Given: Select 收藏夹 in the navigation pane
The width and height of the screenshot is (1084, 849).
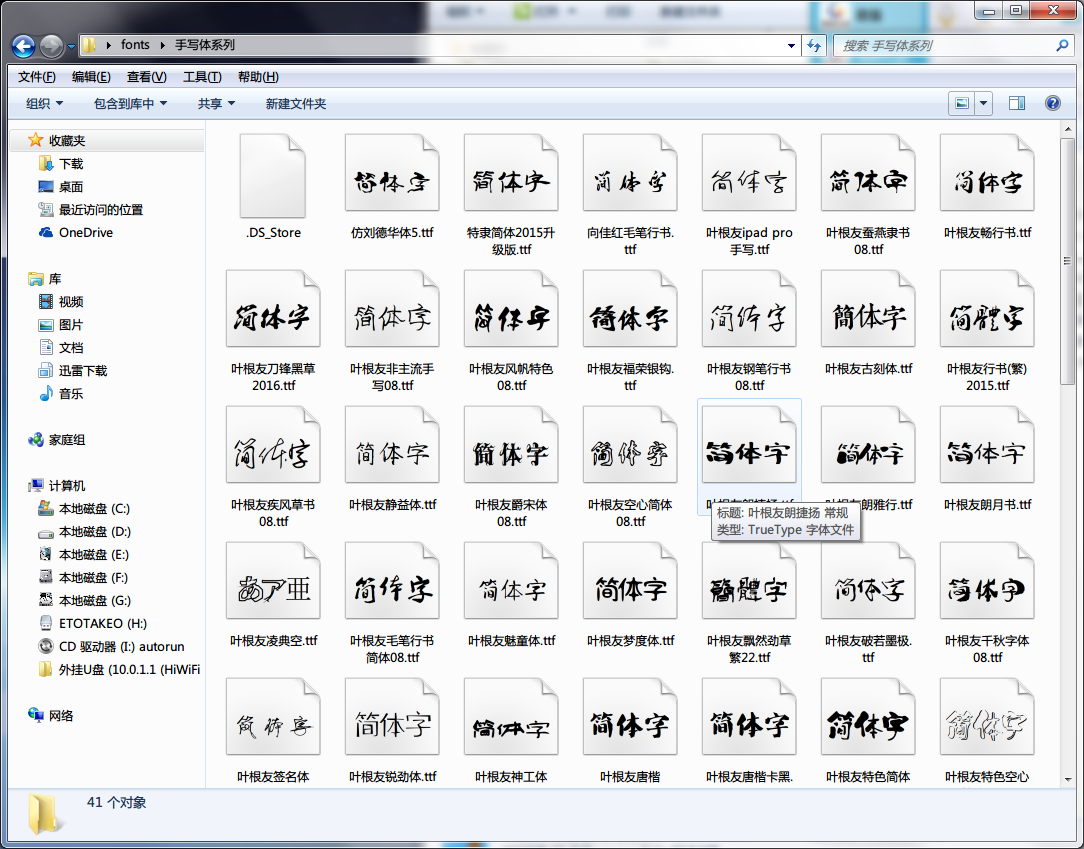Looking at the screenshot, I should tap(66, 140).
